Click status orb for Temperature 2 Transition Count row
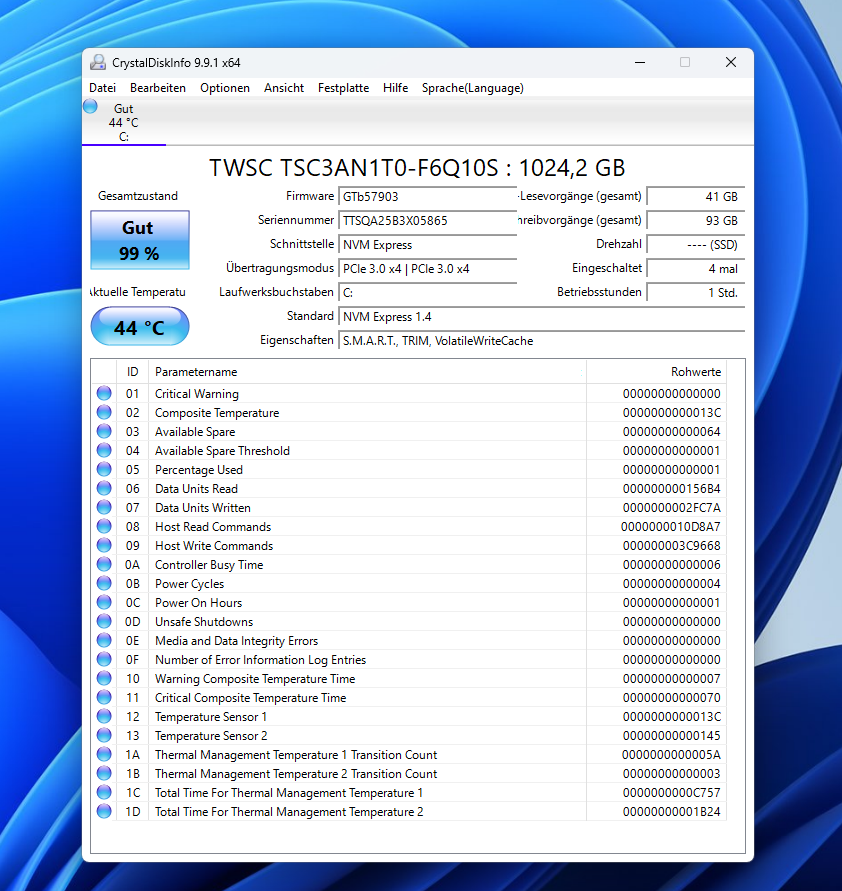The width and height of the screenshot is (842, 891). click(104, 773)
